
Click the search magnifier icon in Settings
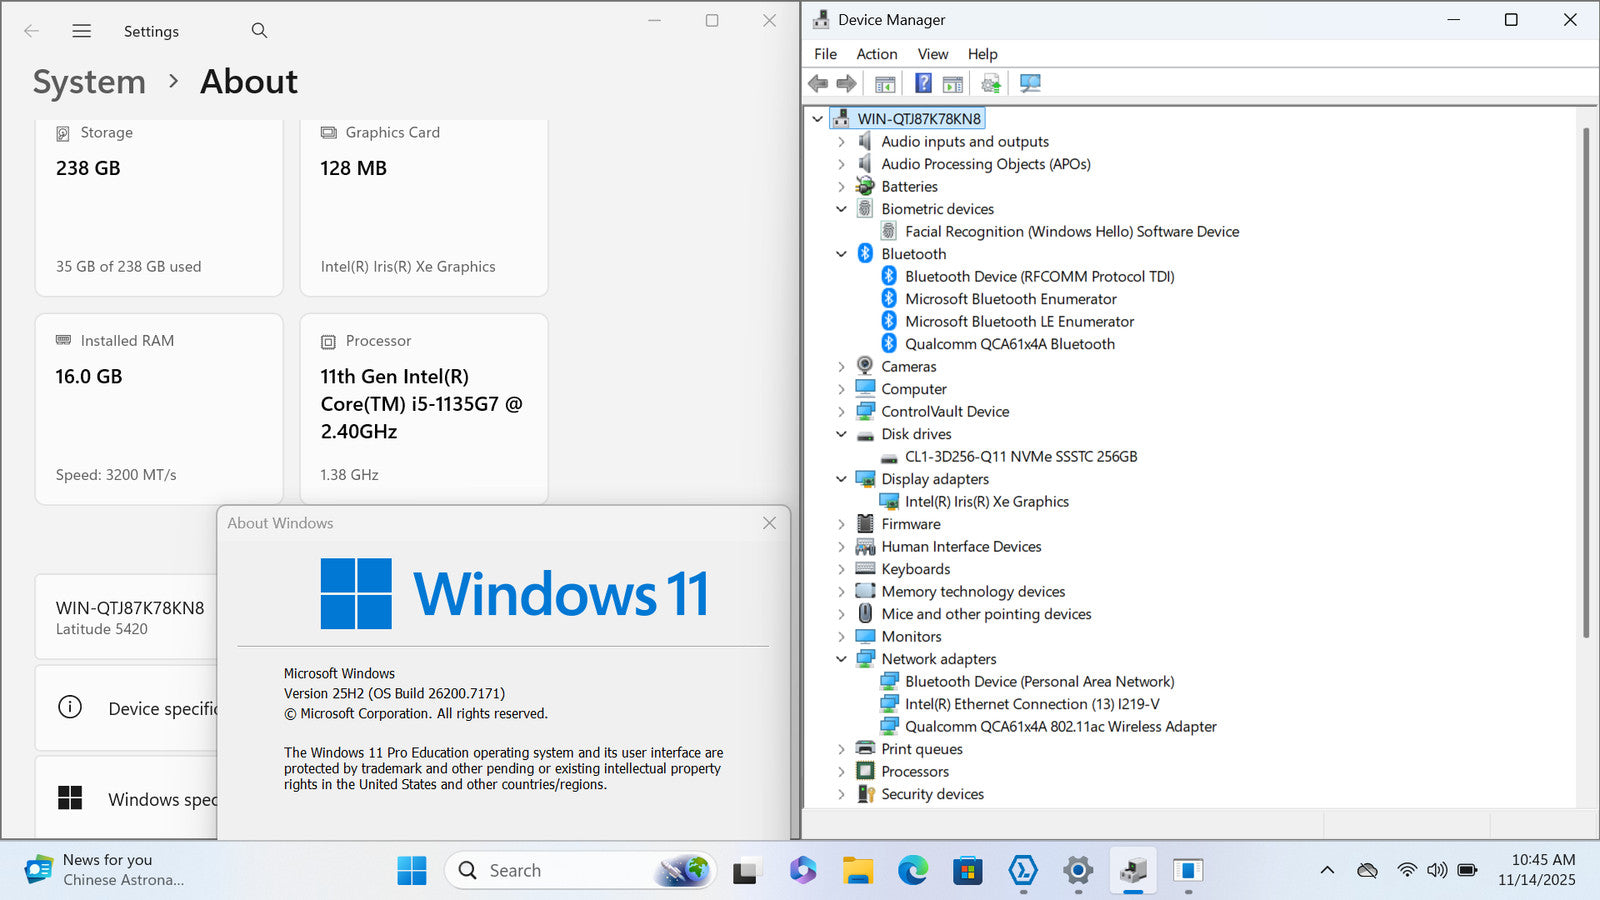pyautogui.click(x=259, y=31)
